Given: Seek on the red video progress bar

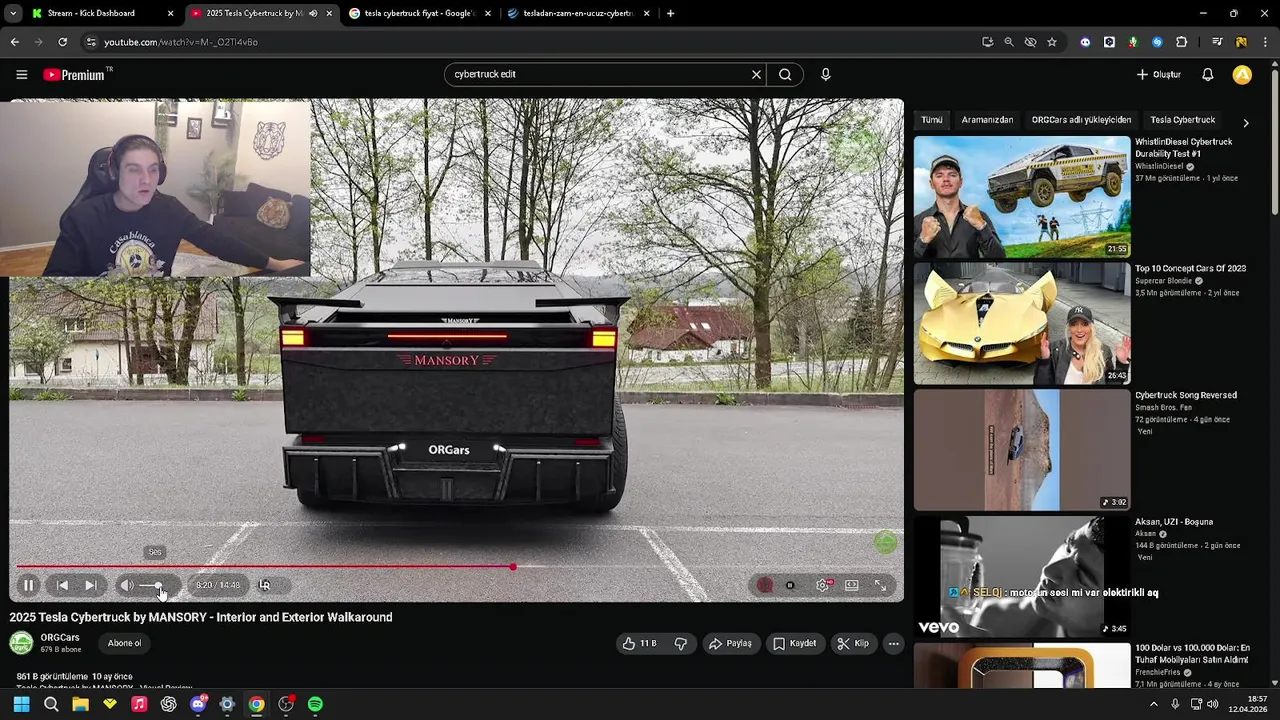Looking at the screenshot, I should [456, 567].
